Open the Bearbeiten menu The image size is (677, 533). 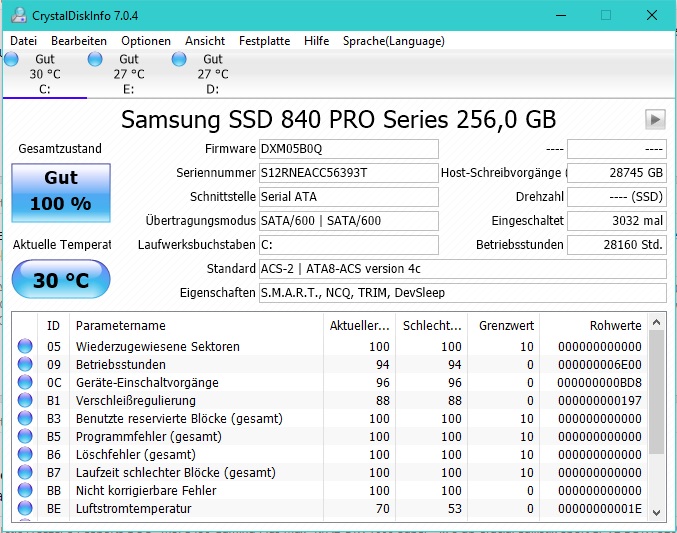click(79, 41)
